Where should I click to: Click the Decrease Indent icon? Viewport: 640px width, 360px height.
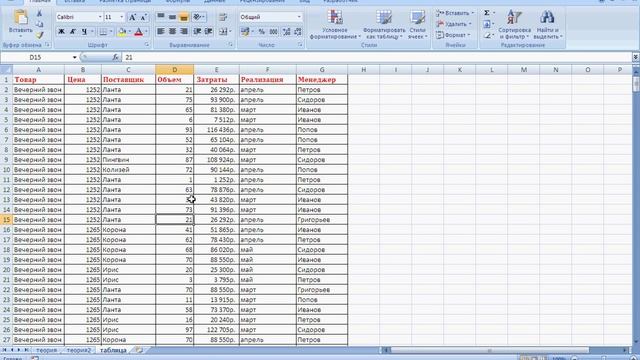click(x=197, y=31)
